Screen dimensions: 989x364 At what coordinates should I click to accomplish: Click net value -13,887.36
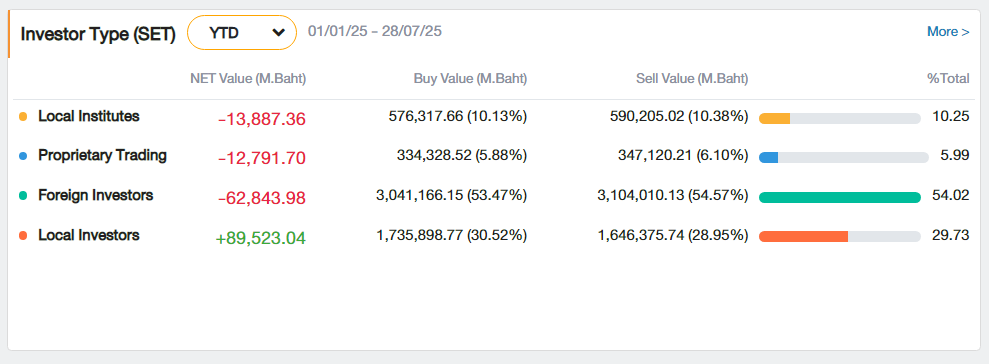(x=262, y=119)
